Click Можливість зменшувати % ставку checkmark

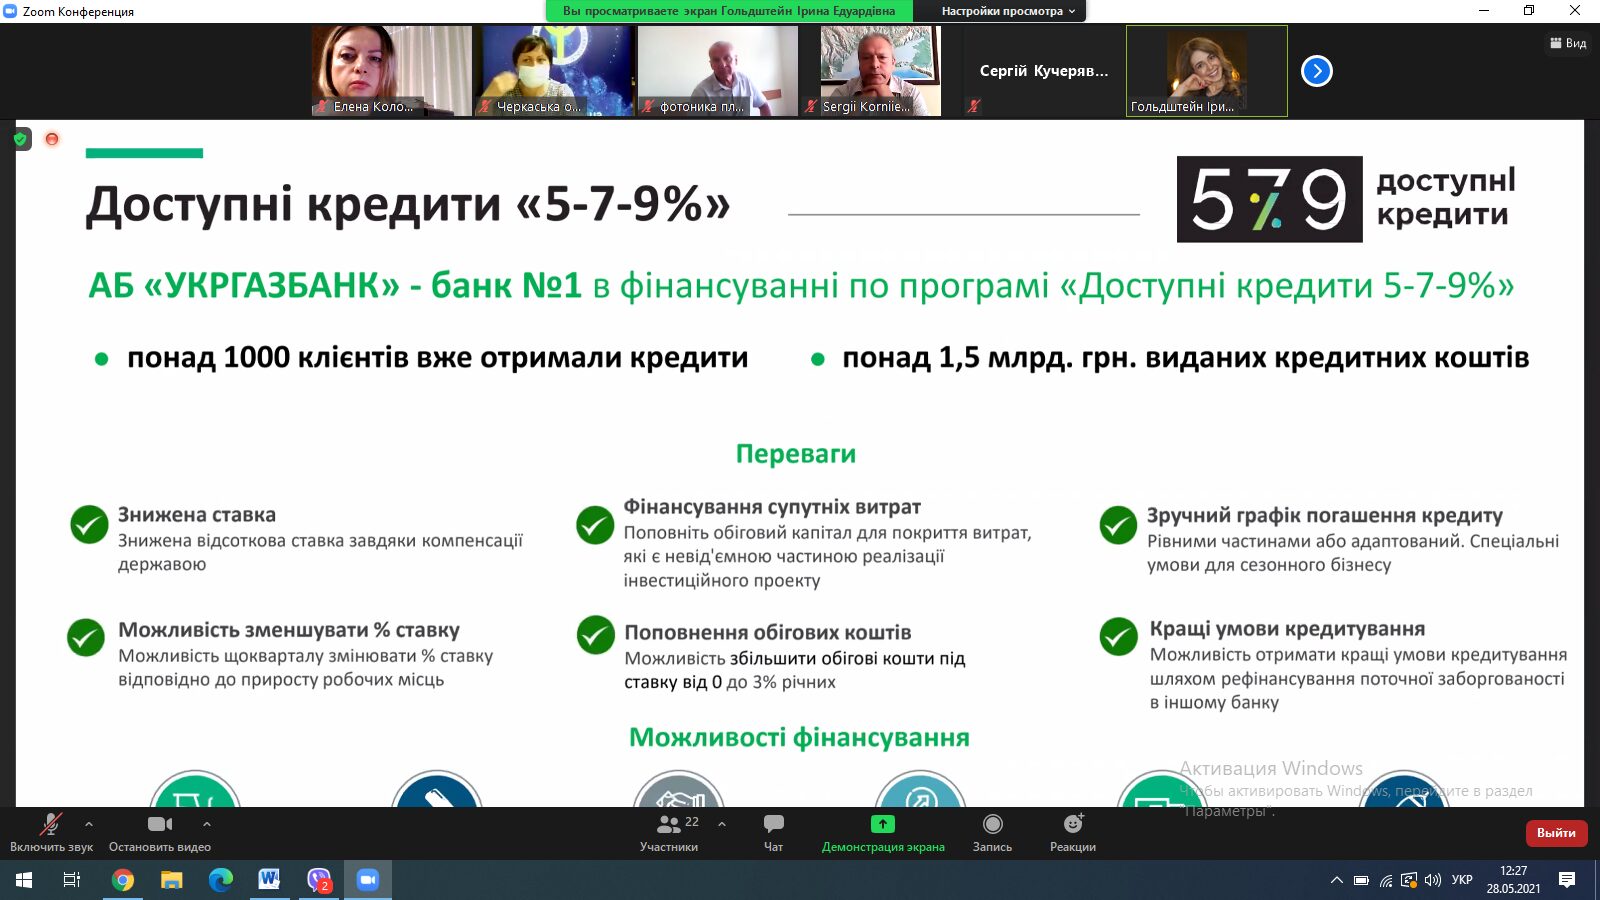pyautogui.click(x=86, y=637)
